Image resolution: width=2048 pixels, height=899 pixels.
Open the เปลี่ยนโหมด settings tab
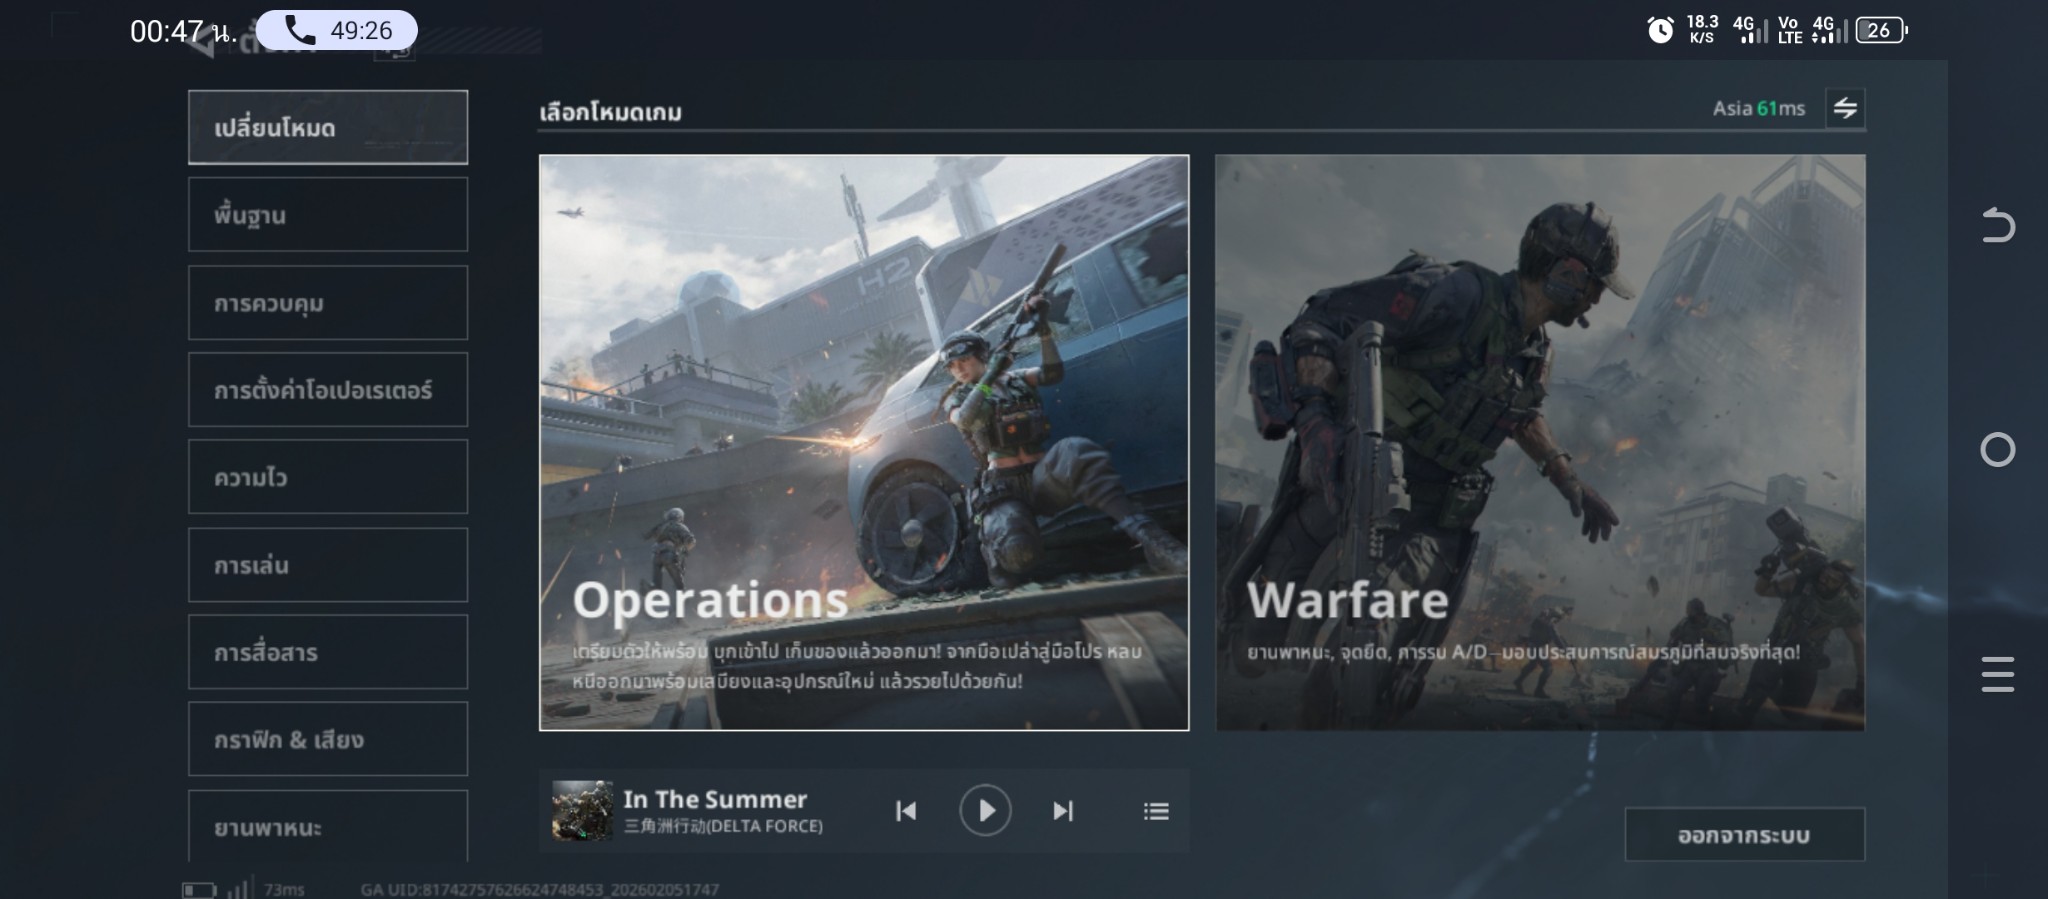[x=328, y=127]
